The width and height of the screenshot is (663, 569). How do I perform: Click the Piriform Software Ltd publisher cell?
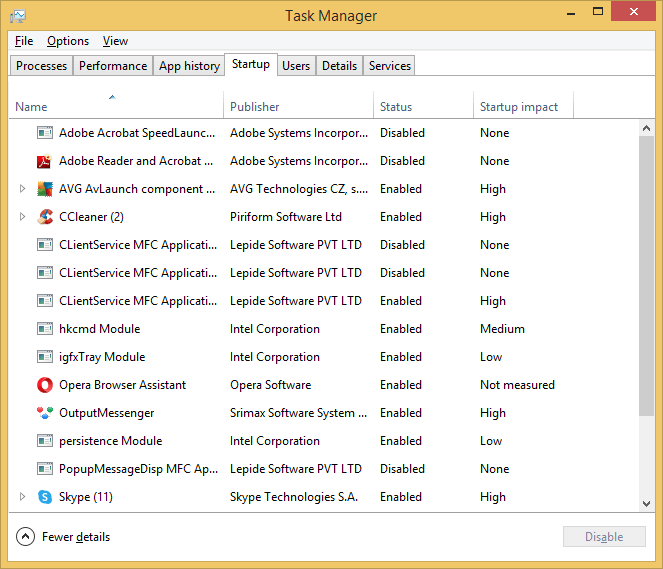point(286,217)
